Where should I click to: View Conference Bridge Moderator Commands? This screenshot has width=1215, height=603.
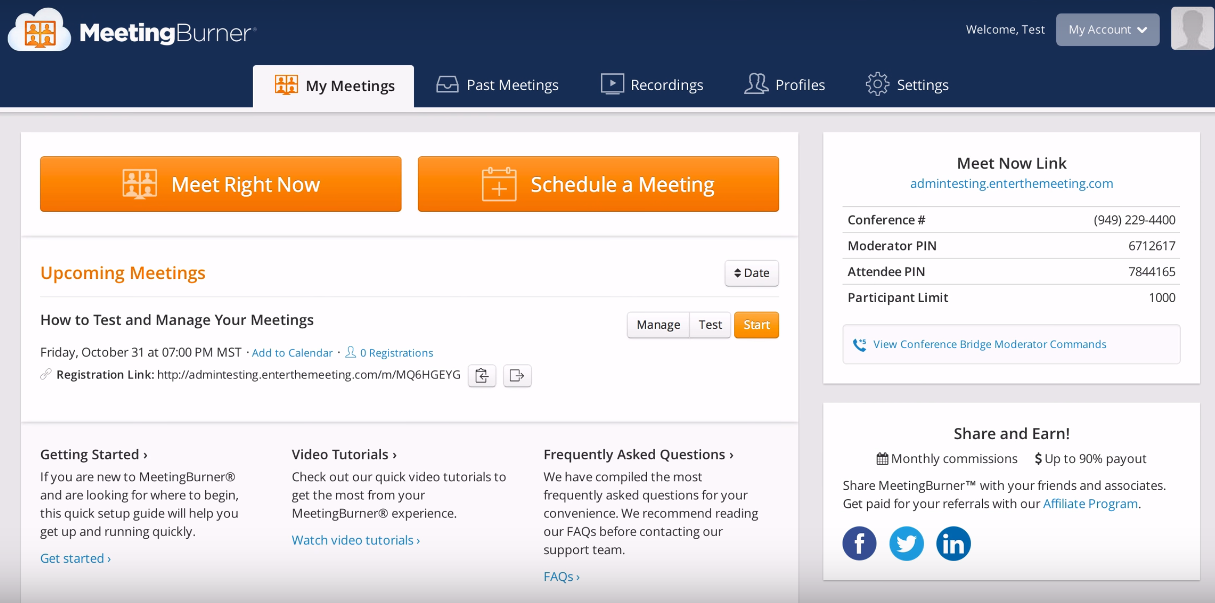point(989,344)
